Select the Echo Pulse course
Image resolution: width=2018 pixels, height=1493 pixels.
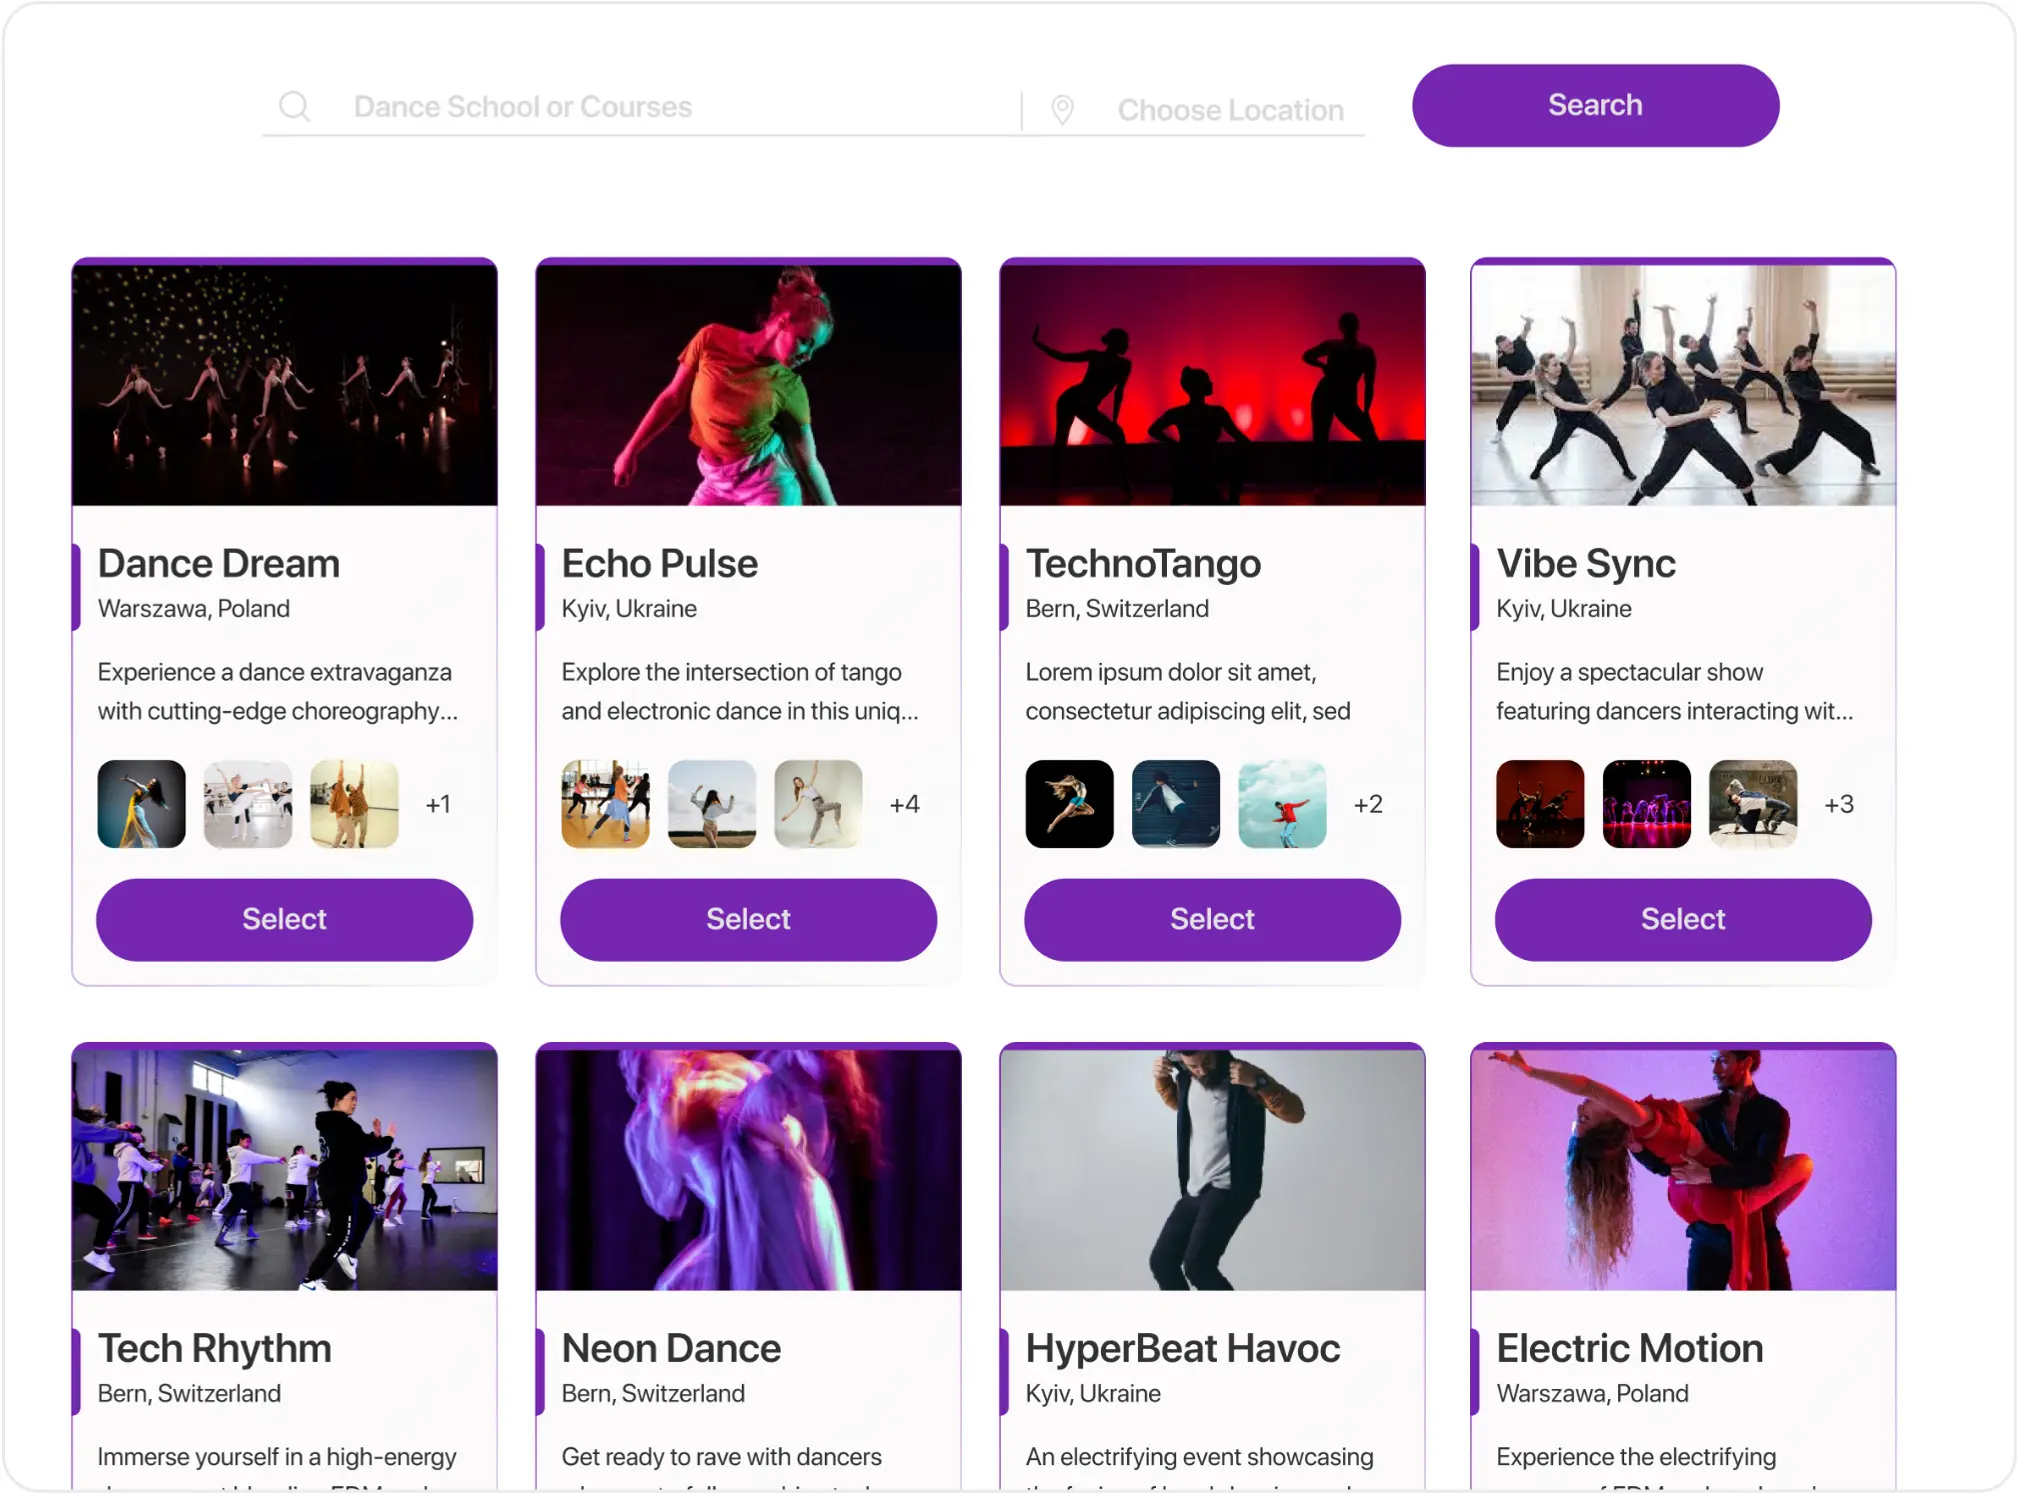pos(748,919)
